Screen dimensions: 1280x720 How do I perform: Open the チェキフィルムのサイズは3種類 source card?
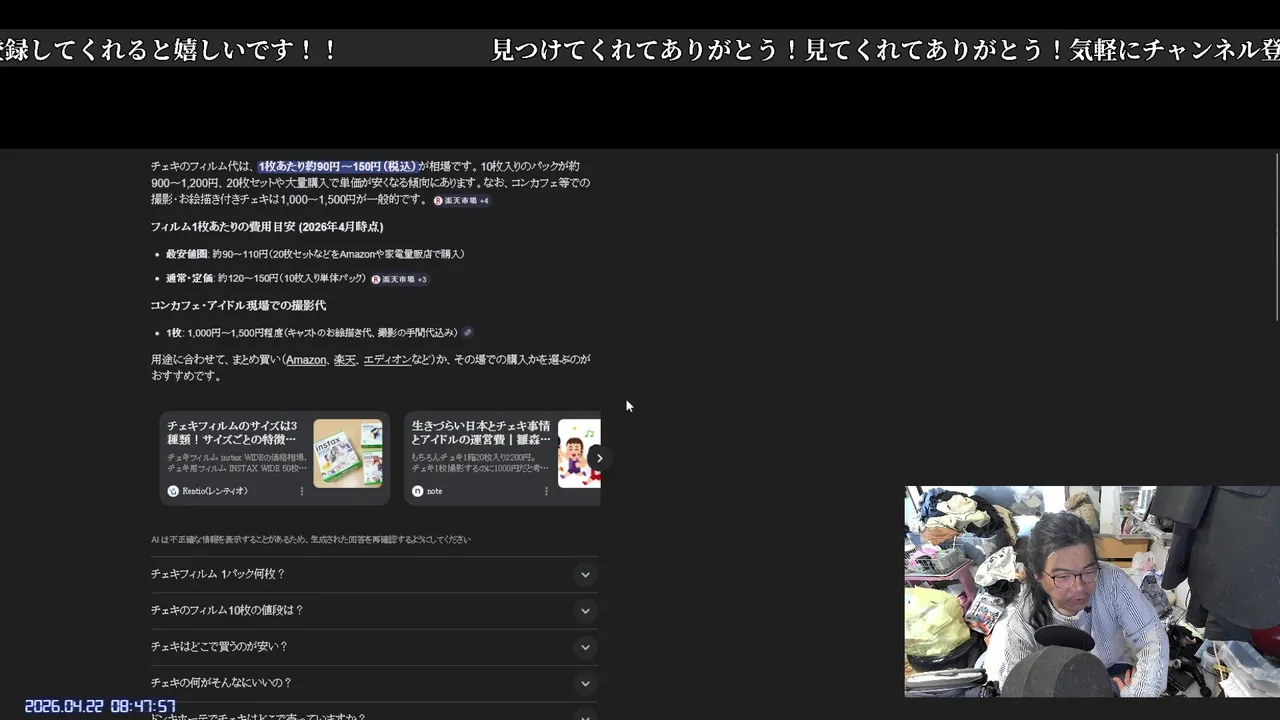(x=275, y=458)
